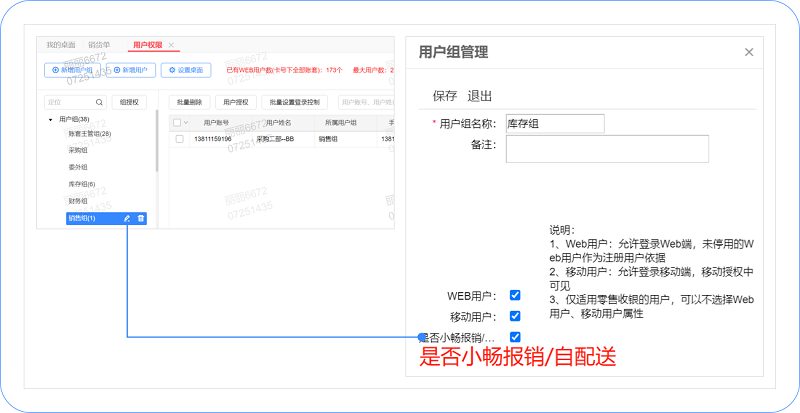Image resolution: width=800 pixels, height=413 pixels.
Task: Close the 用户组管理 dialog with X icon
Action: tap(749, 52)
